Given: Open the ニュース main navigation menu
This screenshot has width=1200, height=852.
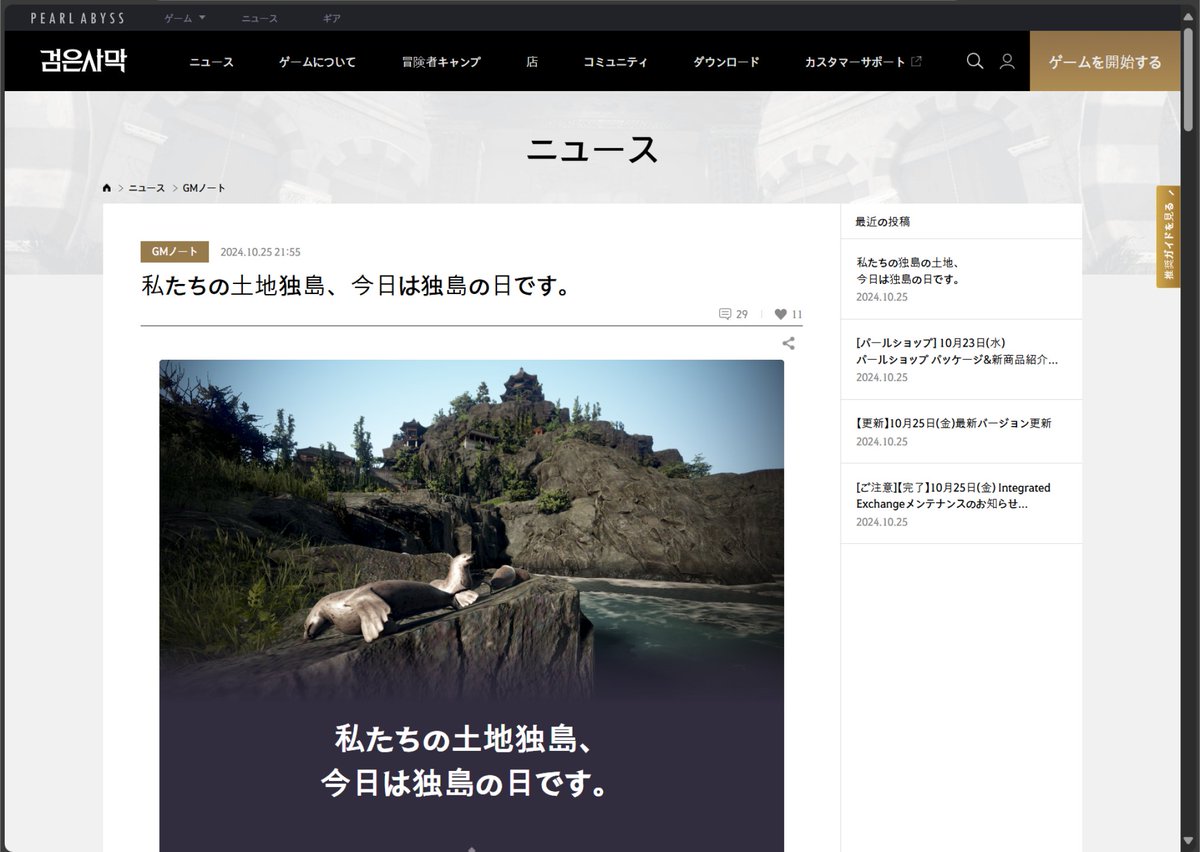Looking at the screenshot, I should click(x=211, y=62).
